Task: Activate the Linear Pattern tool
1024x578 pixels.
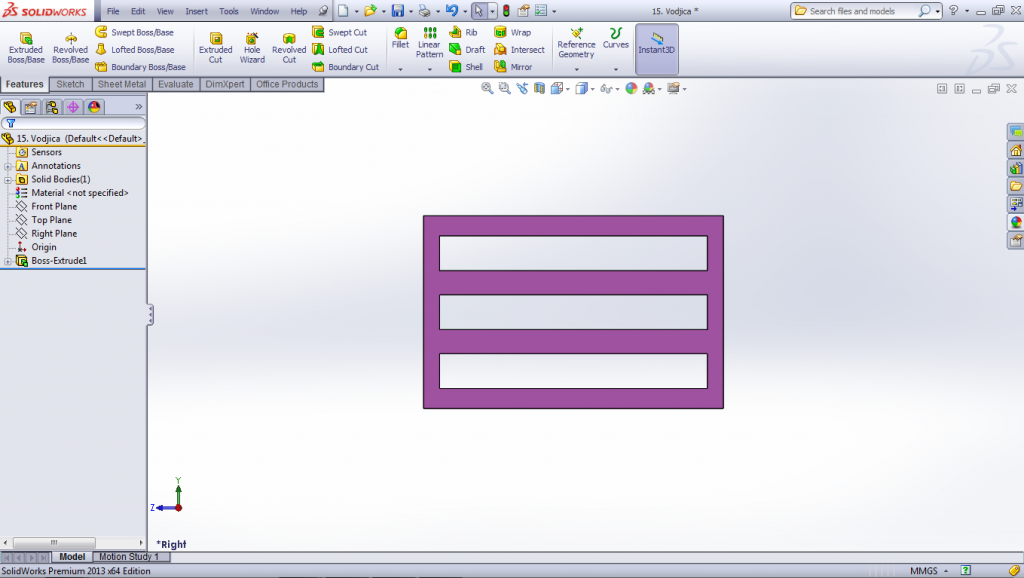Action: click(429, 43)
